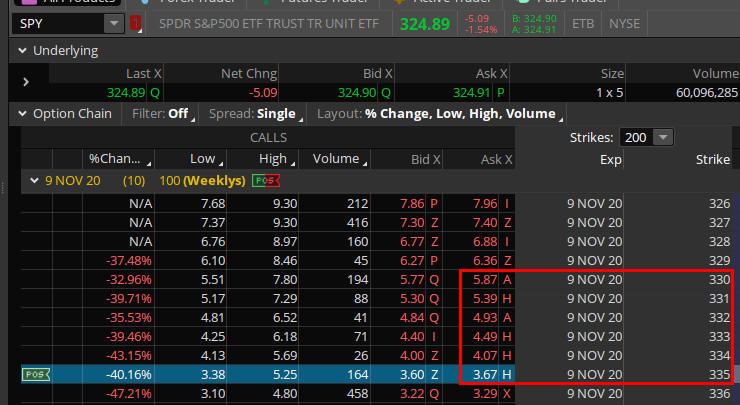Click volume 458 in 336 strike row
Screen dimensions: 740x405
point(357,393)
